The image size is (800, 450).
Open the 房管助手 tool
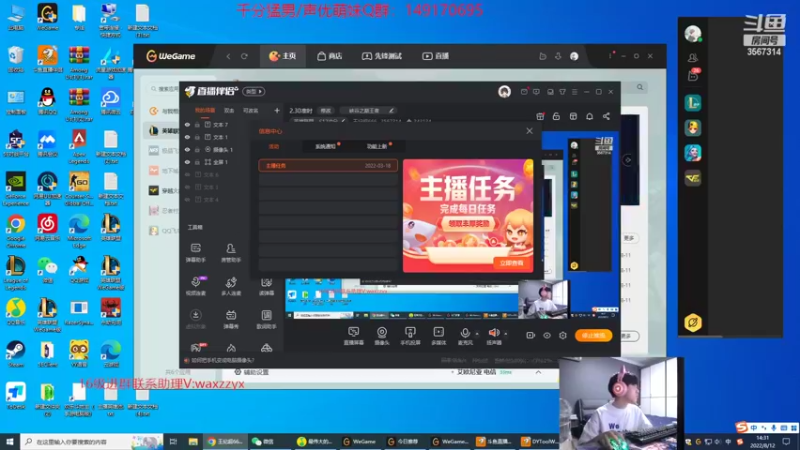pos(231,253)
